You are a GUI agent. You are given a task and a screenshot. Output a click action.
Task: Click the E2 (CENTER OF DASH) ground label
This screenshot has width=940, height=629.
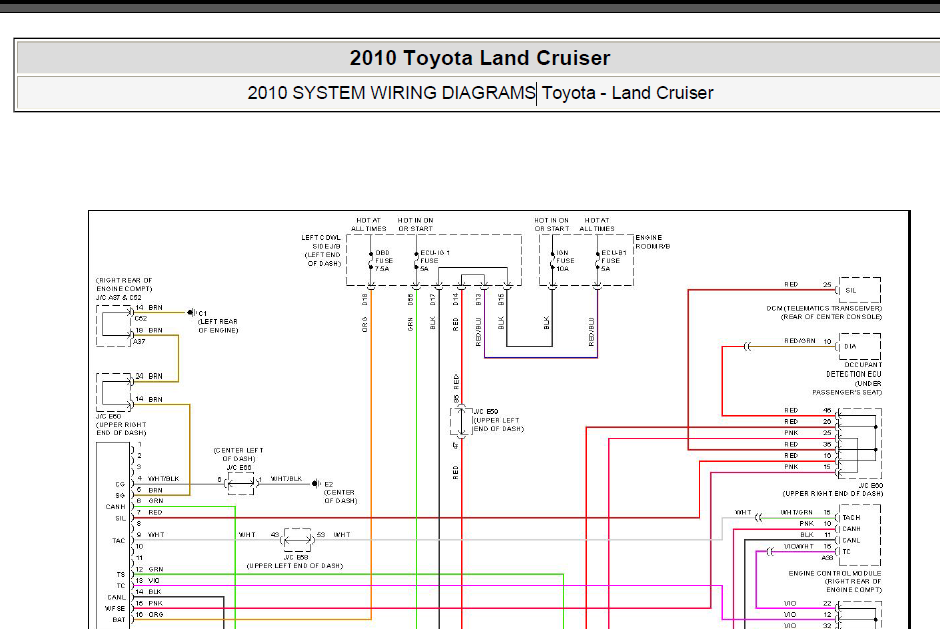[340, 492]
